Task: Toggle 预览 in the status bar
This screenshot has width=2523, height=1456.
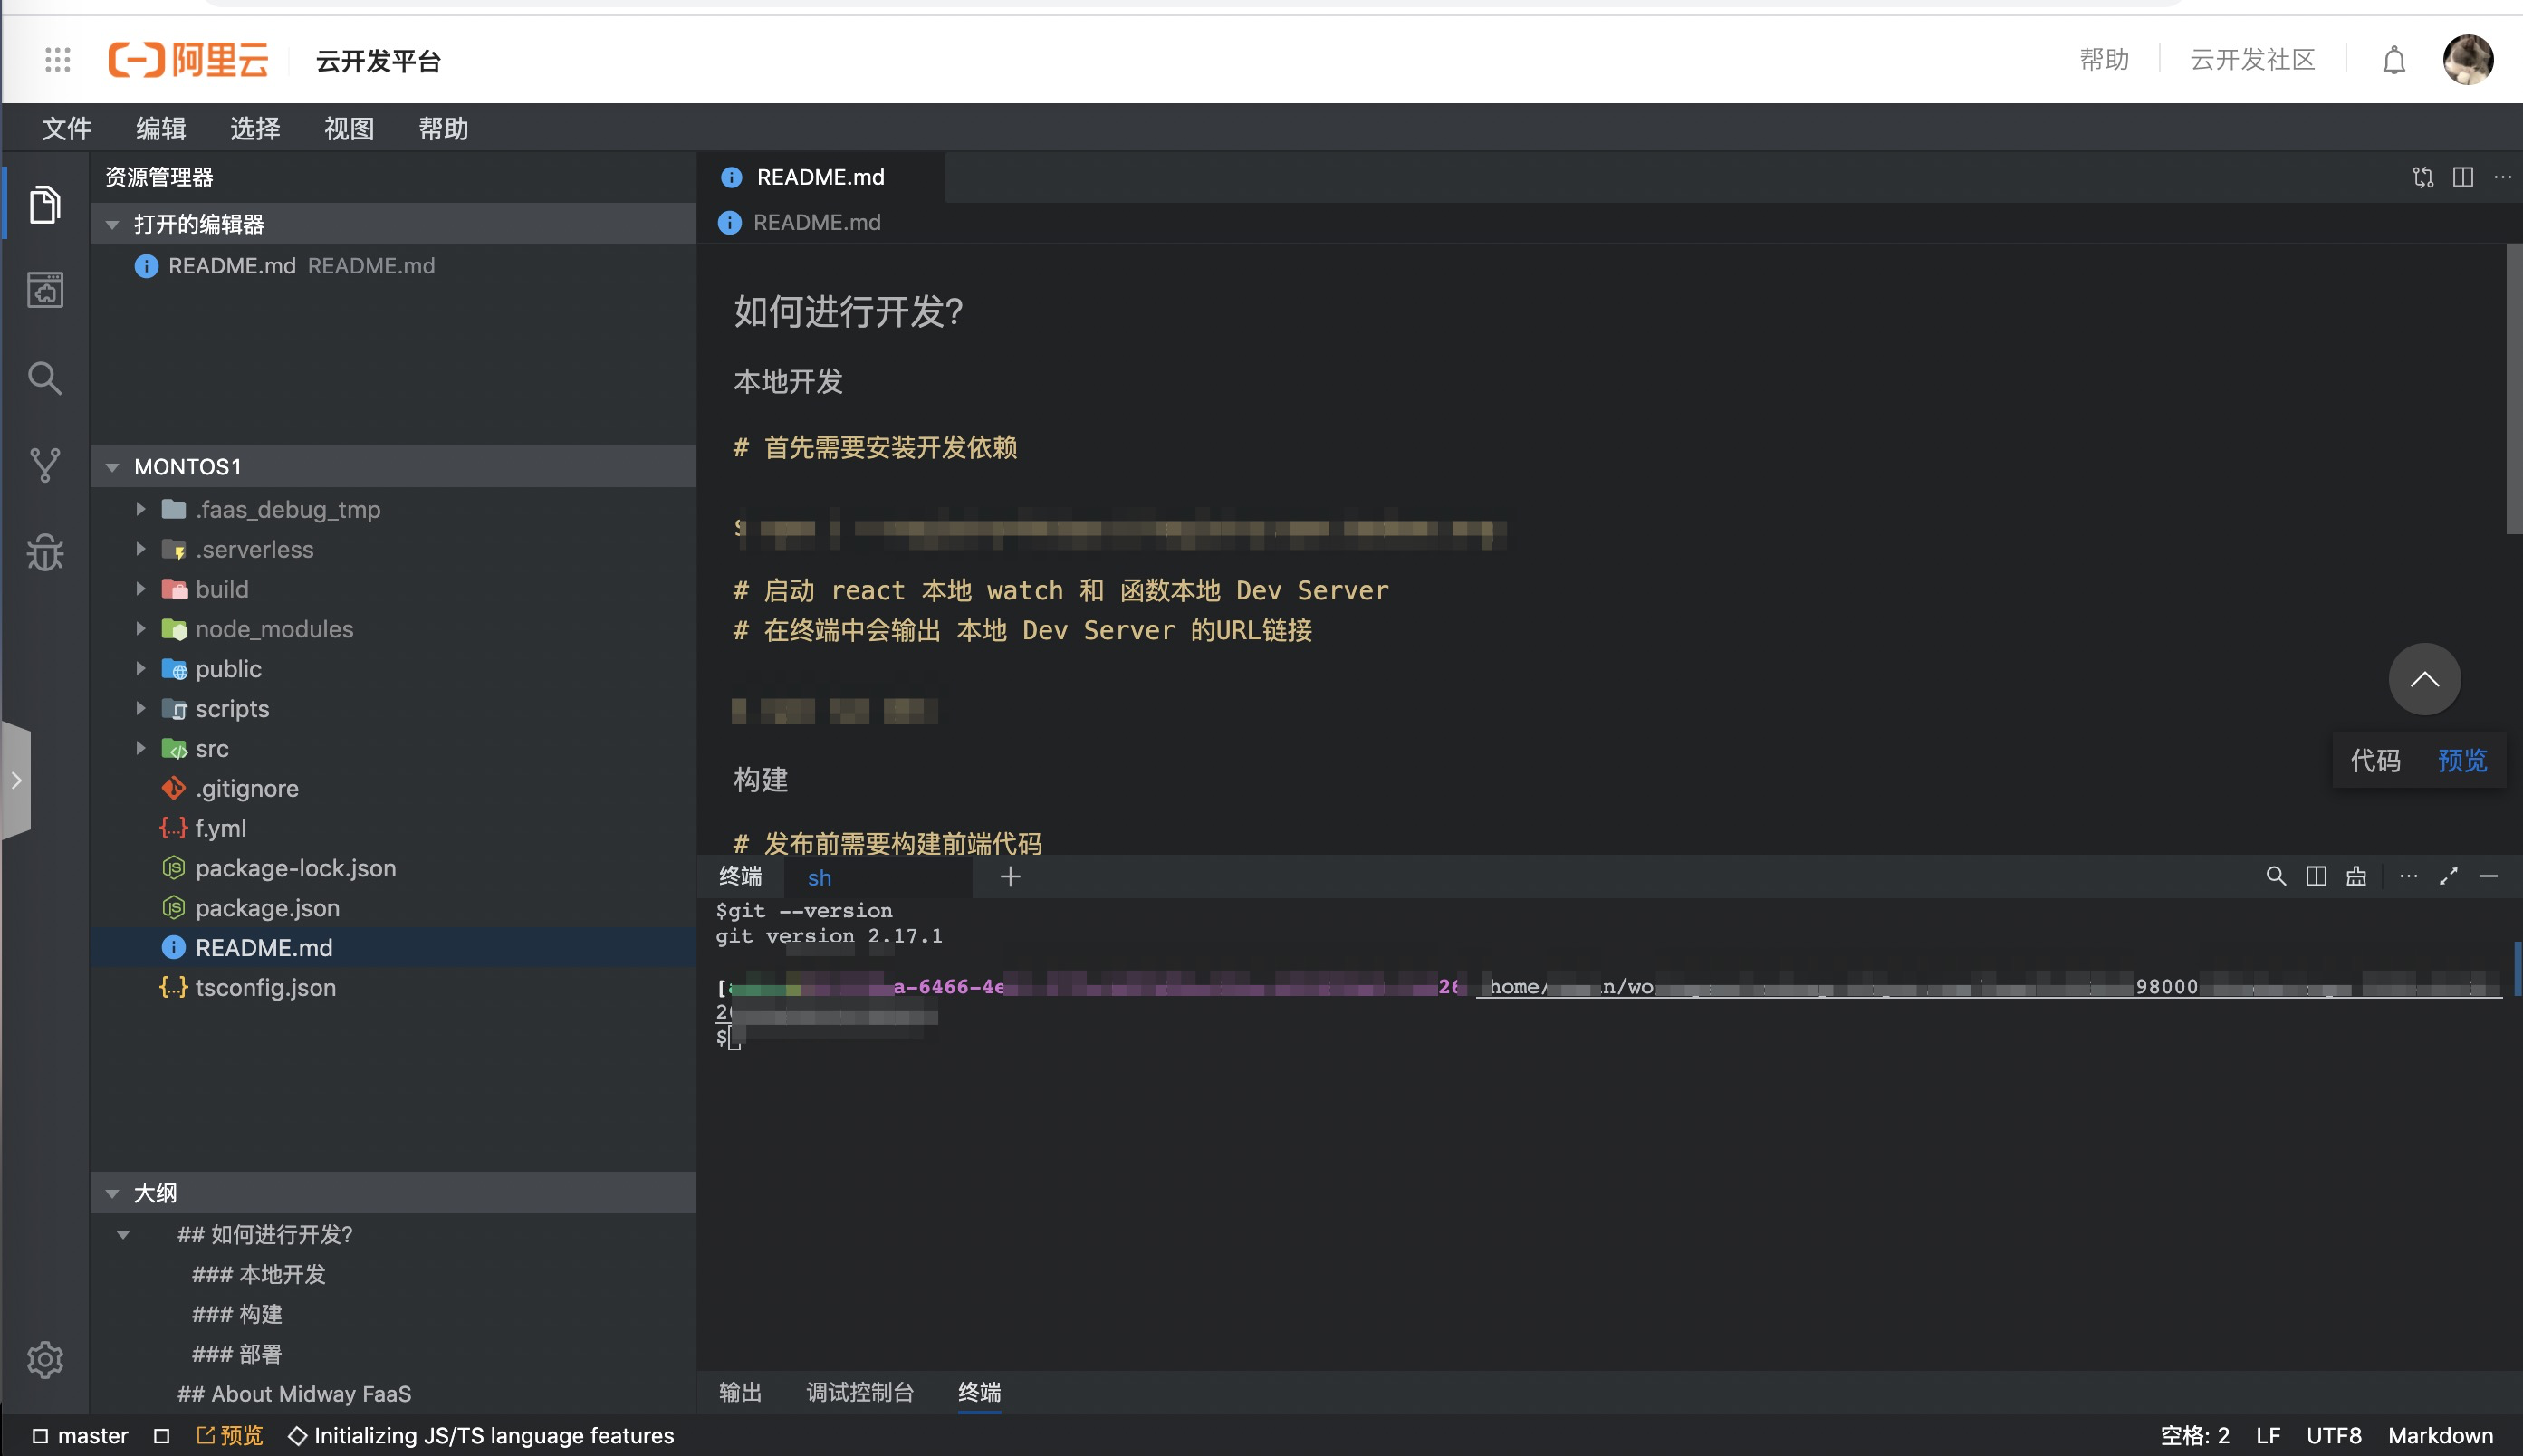Action: point(230,1435)
